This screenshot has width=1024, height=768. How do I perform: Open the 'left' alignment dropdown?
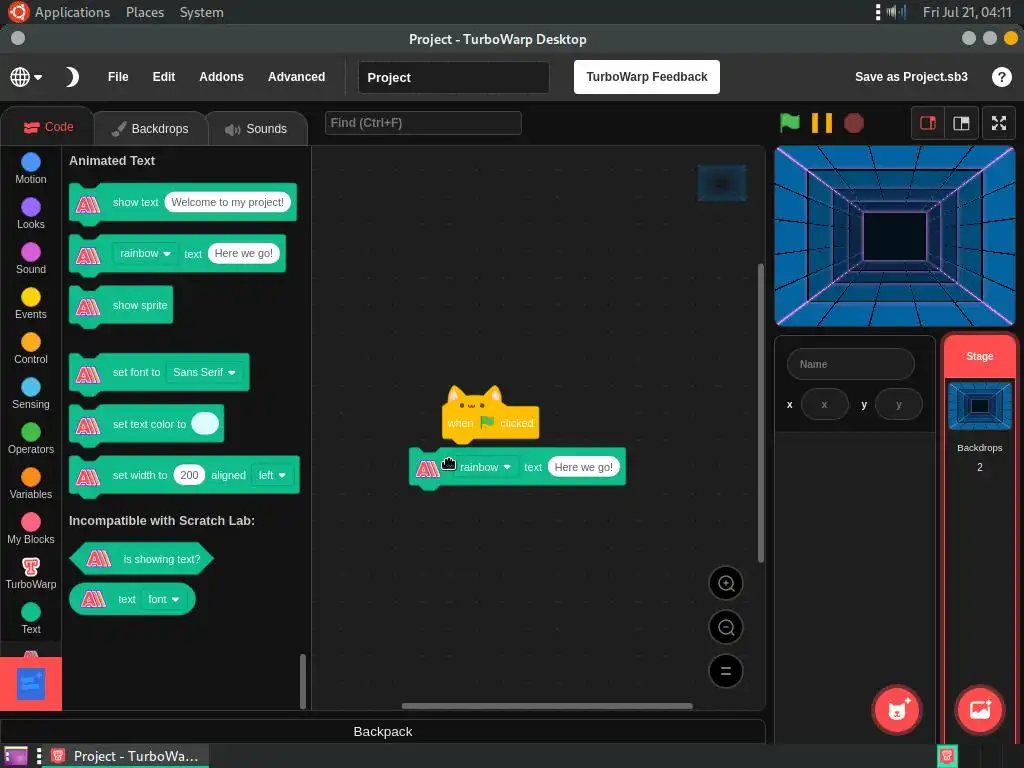(272, 475)
